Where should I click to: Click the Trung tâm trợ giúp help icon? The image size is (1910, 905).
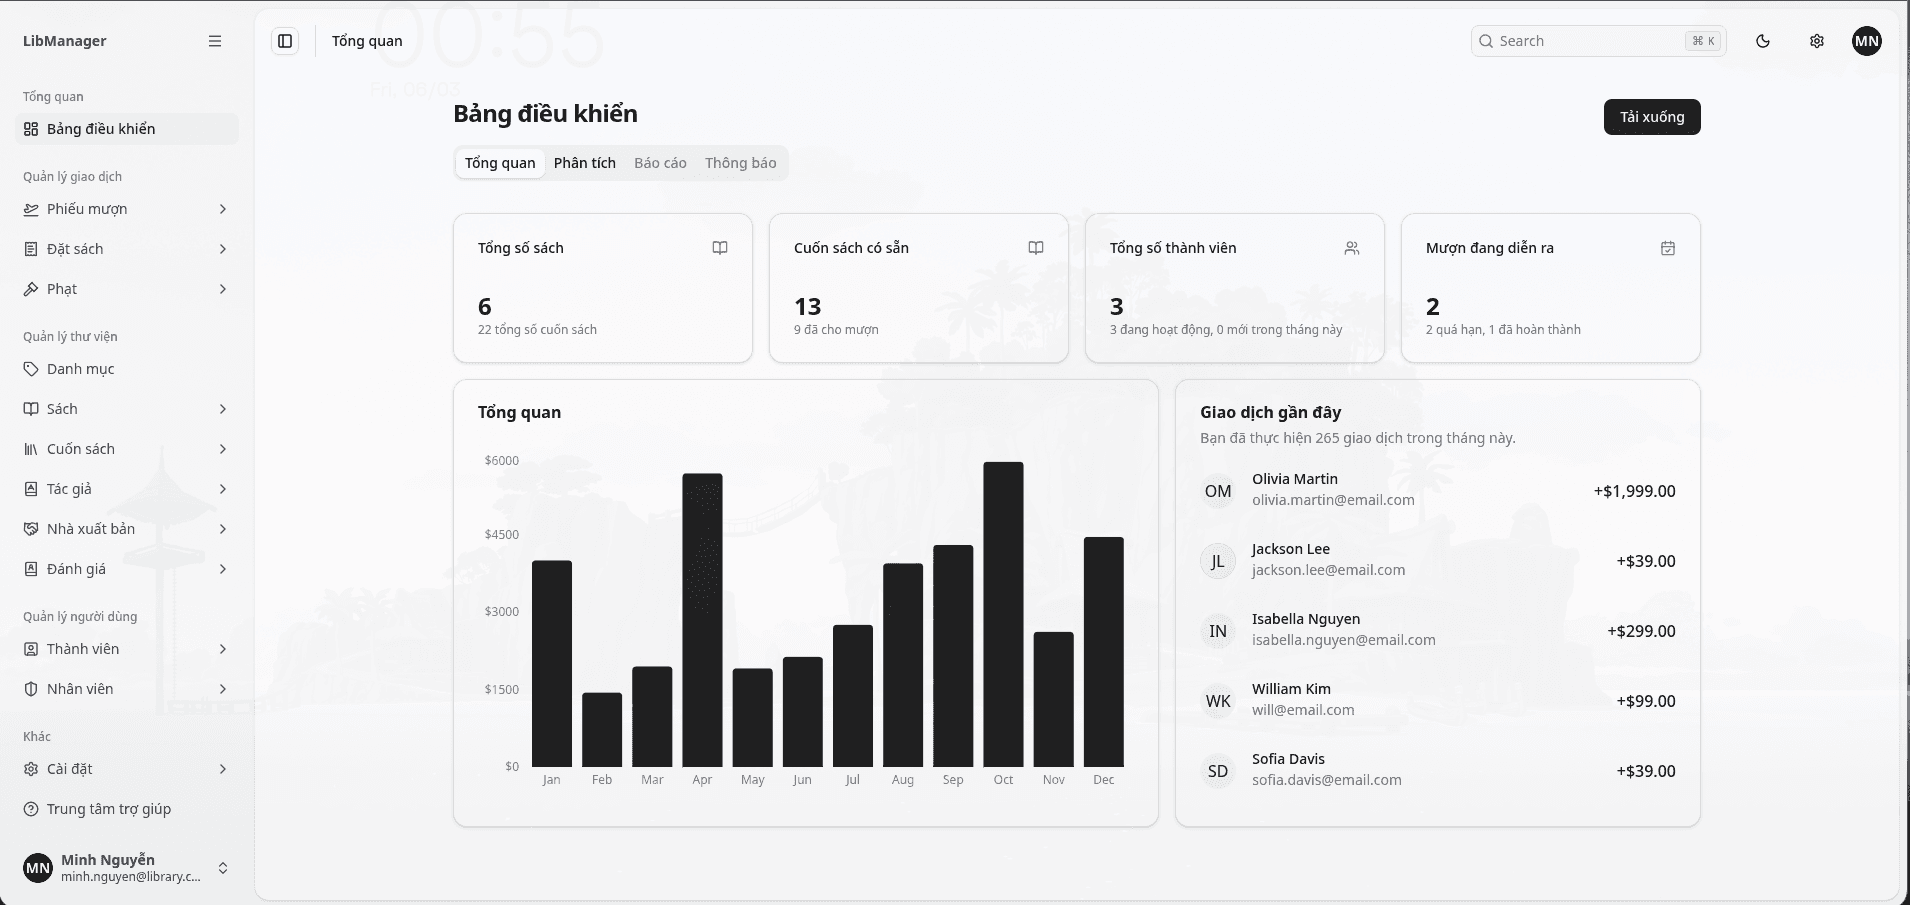pyautogui.click(x=31, y=809)
